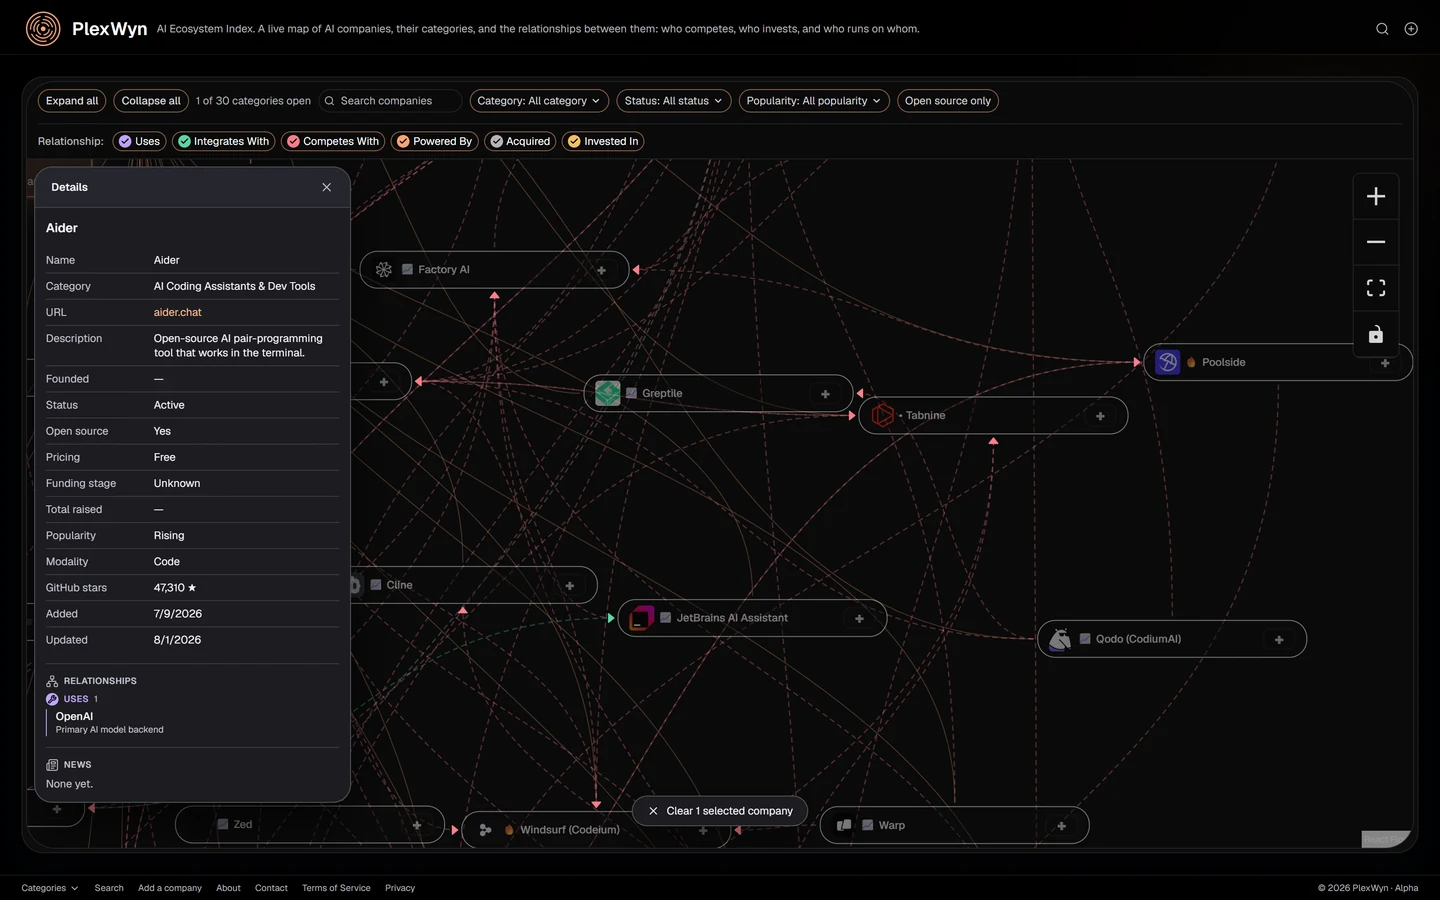1440x900 pixels.
Task: Tick the Cline node checkbox
Action: coord(376,585)
